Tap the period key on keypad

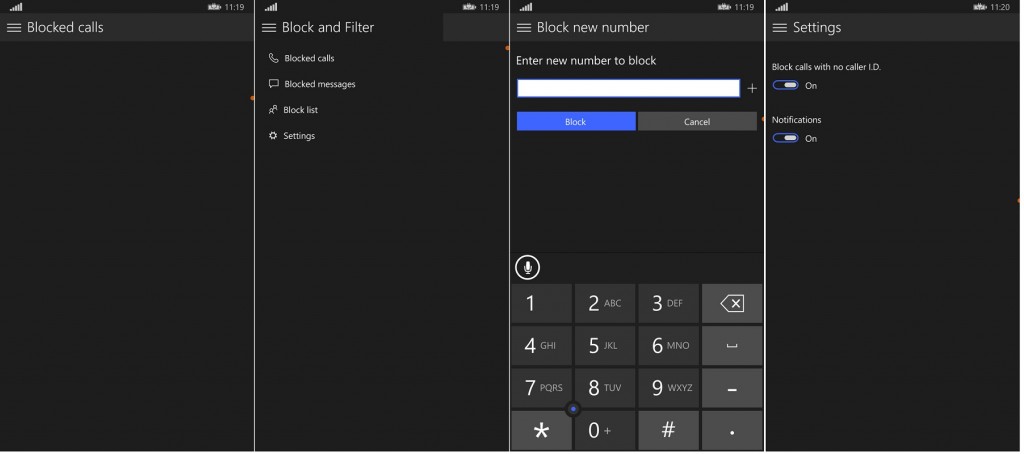point(732,430)
